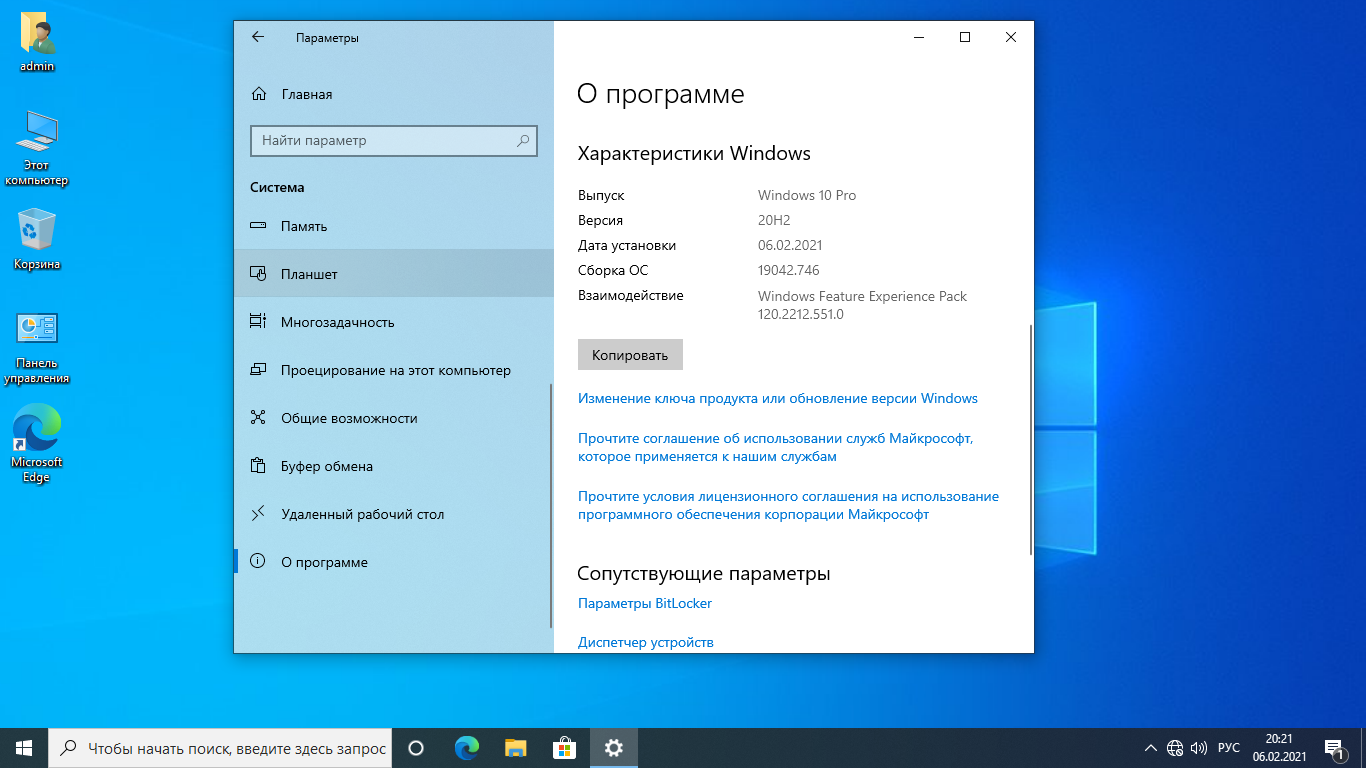Open Диспетчер устройств link
This screenshot has height=768, width=1366.
[x=646, y=642]
